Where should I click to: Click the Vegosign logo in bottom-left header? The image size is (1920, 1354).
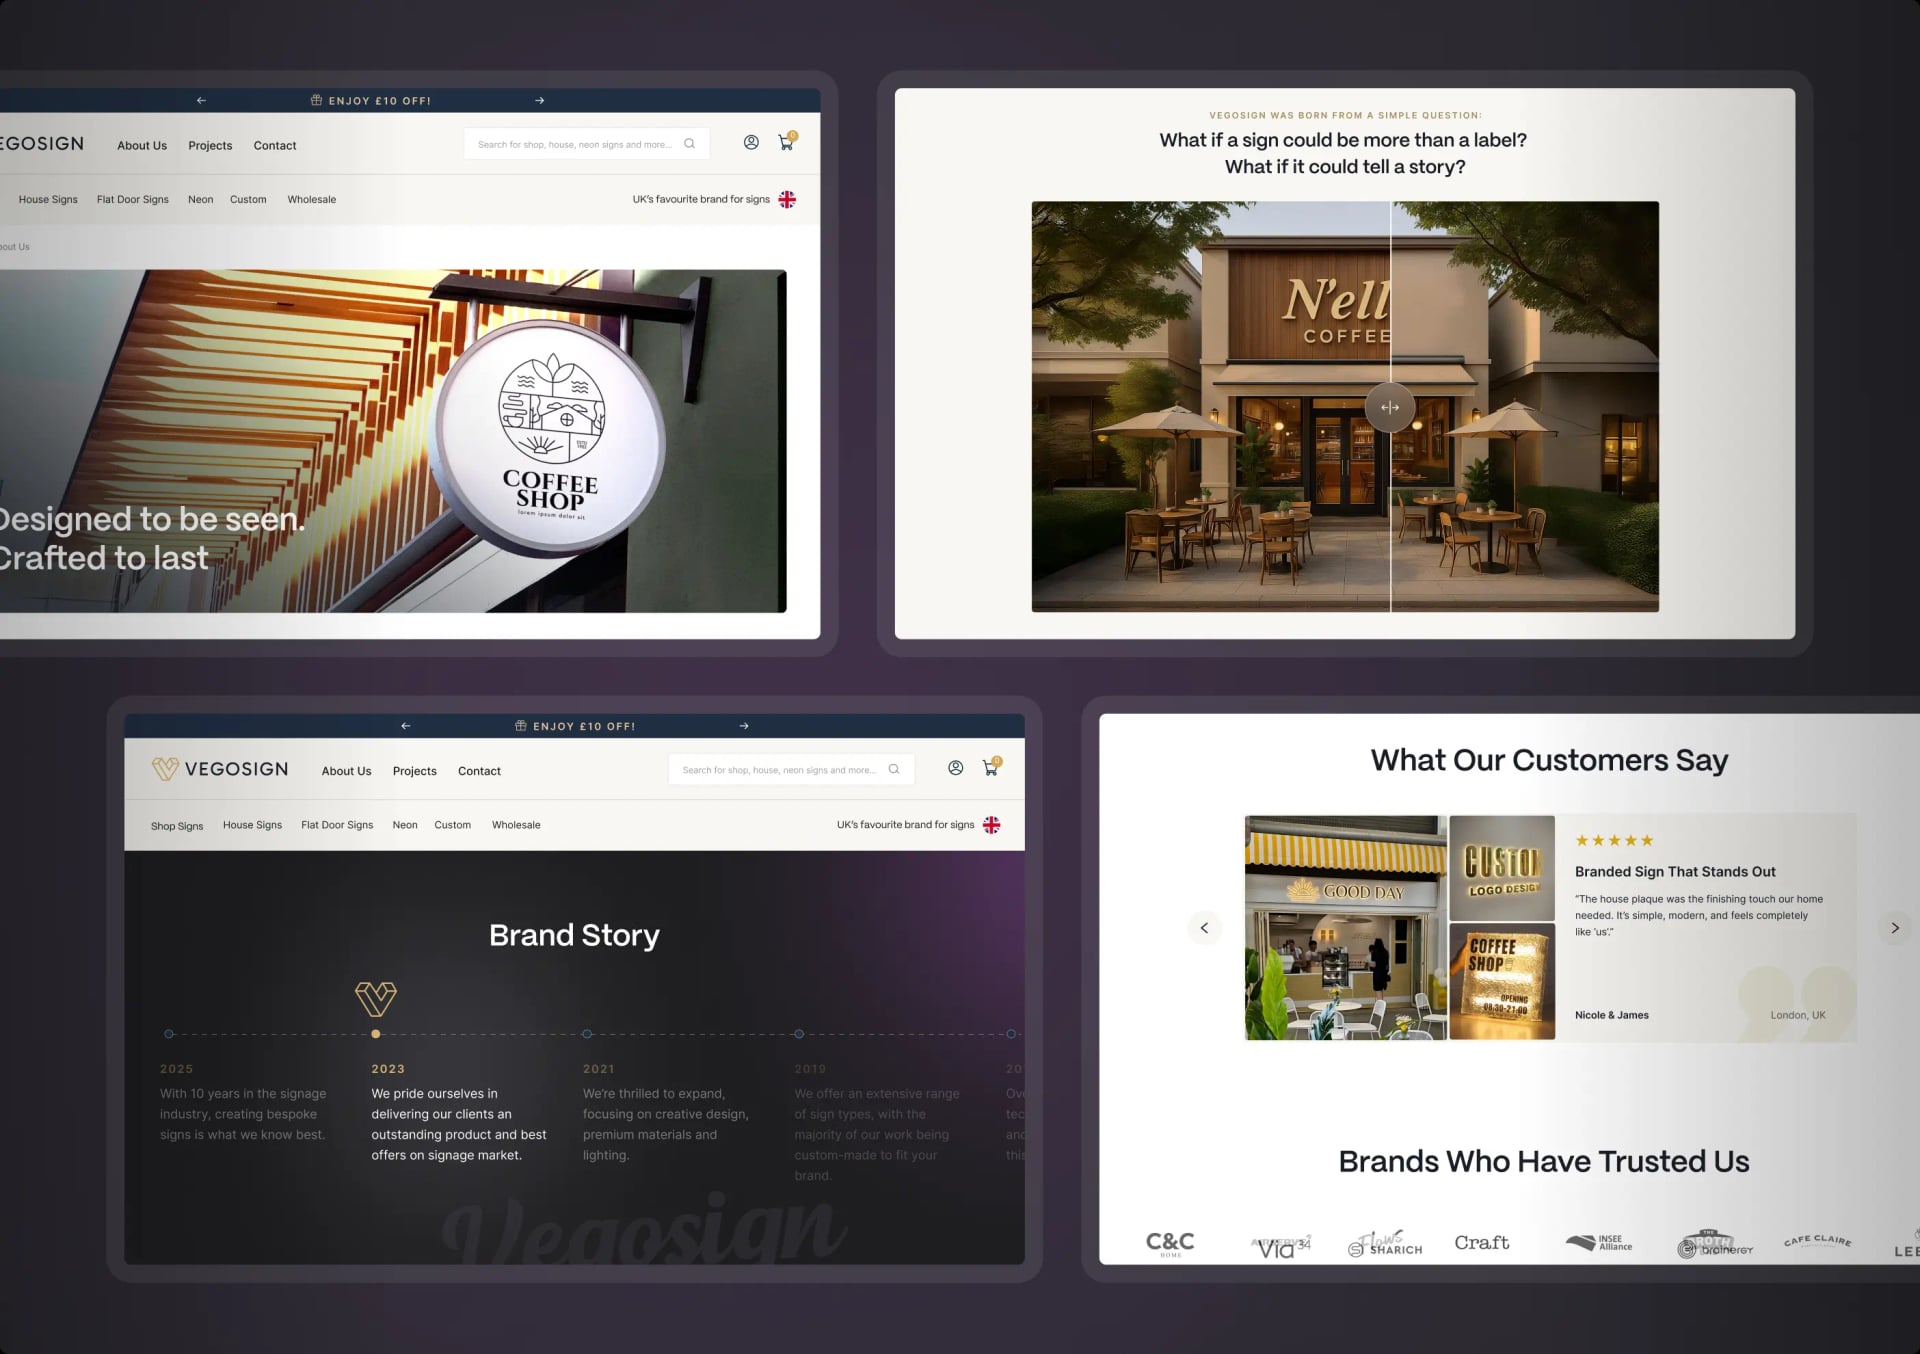220,769
